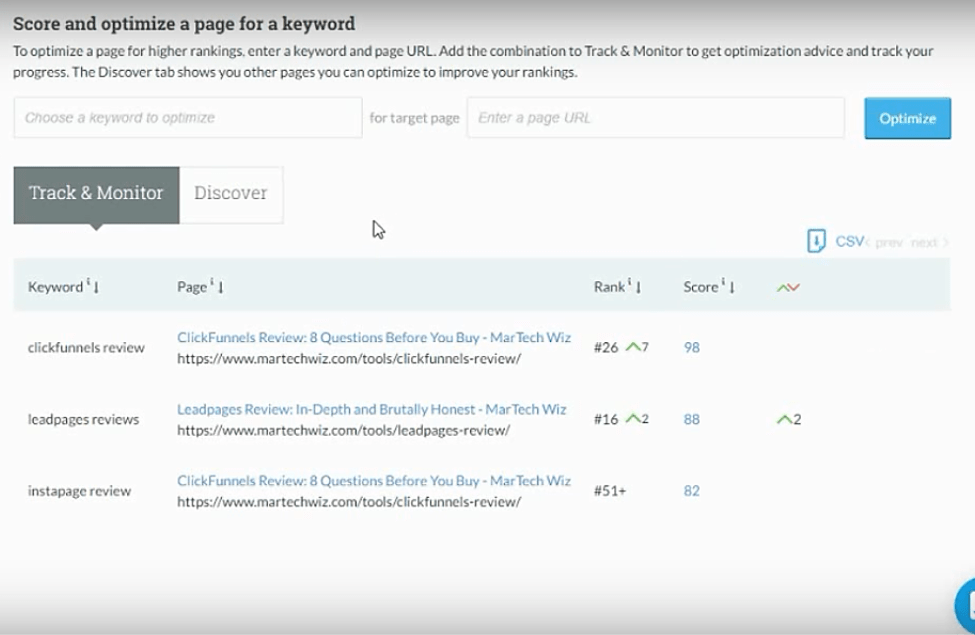Click the leadpages-review URL text
Image resolution: width=975 pixels, height=635 pixels.
pyautogui.click(x=343, y=430)
